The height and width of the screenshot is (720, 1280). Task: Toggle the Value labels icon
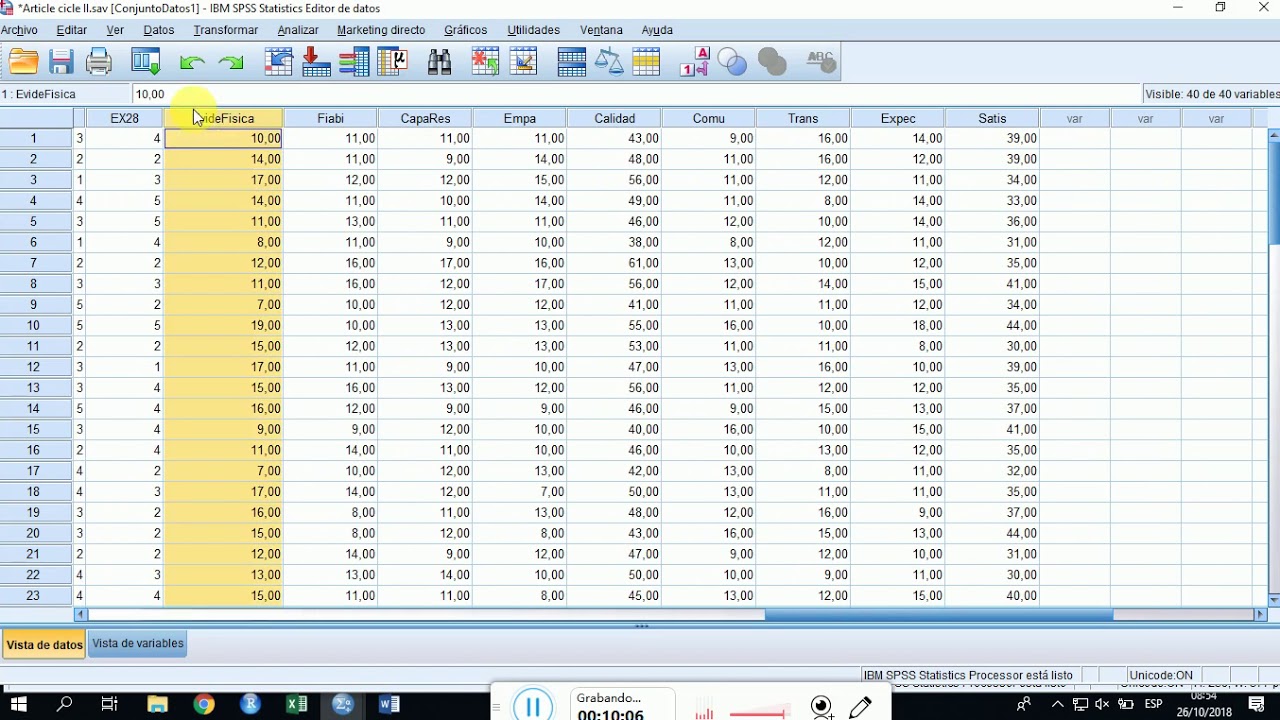(695, 62)
